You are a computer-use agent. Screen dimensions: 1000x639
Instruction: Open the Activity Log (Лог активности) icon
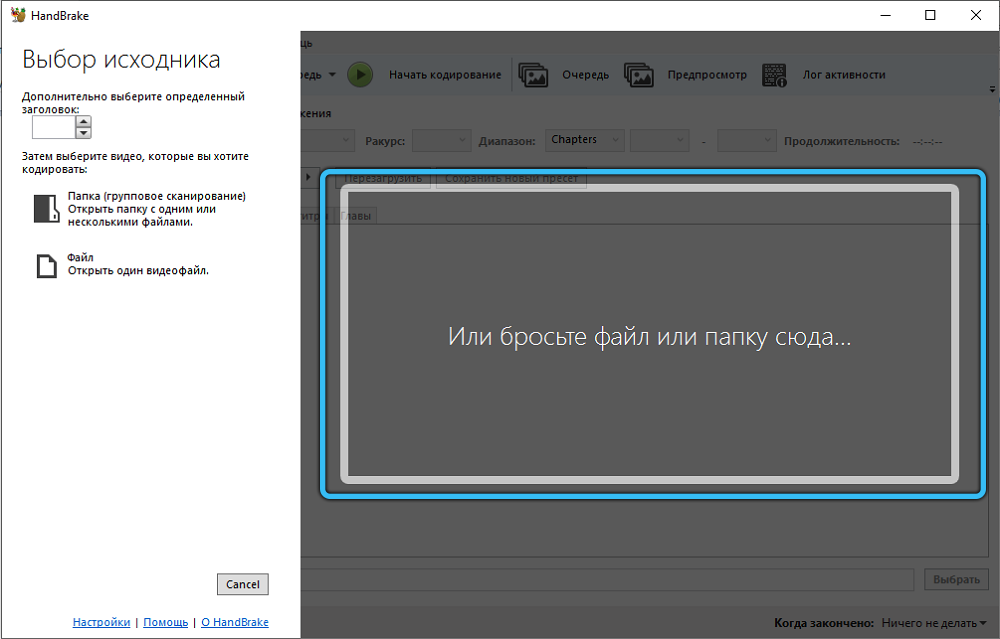[775, 75]
